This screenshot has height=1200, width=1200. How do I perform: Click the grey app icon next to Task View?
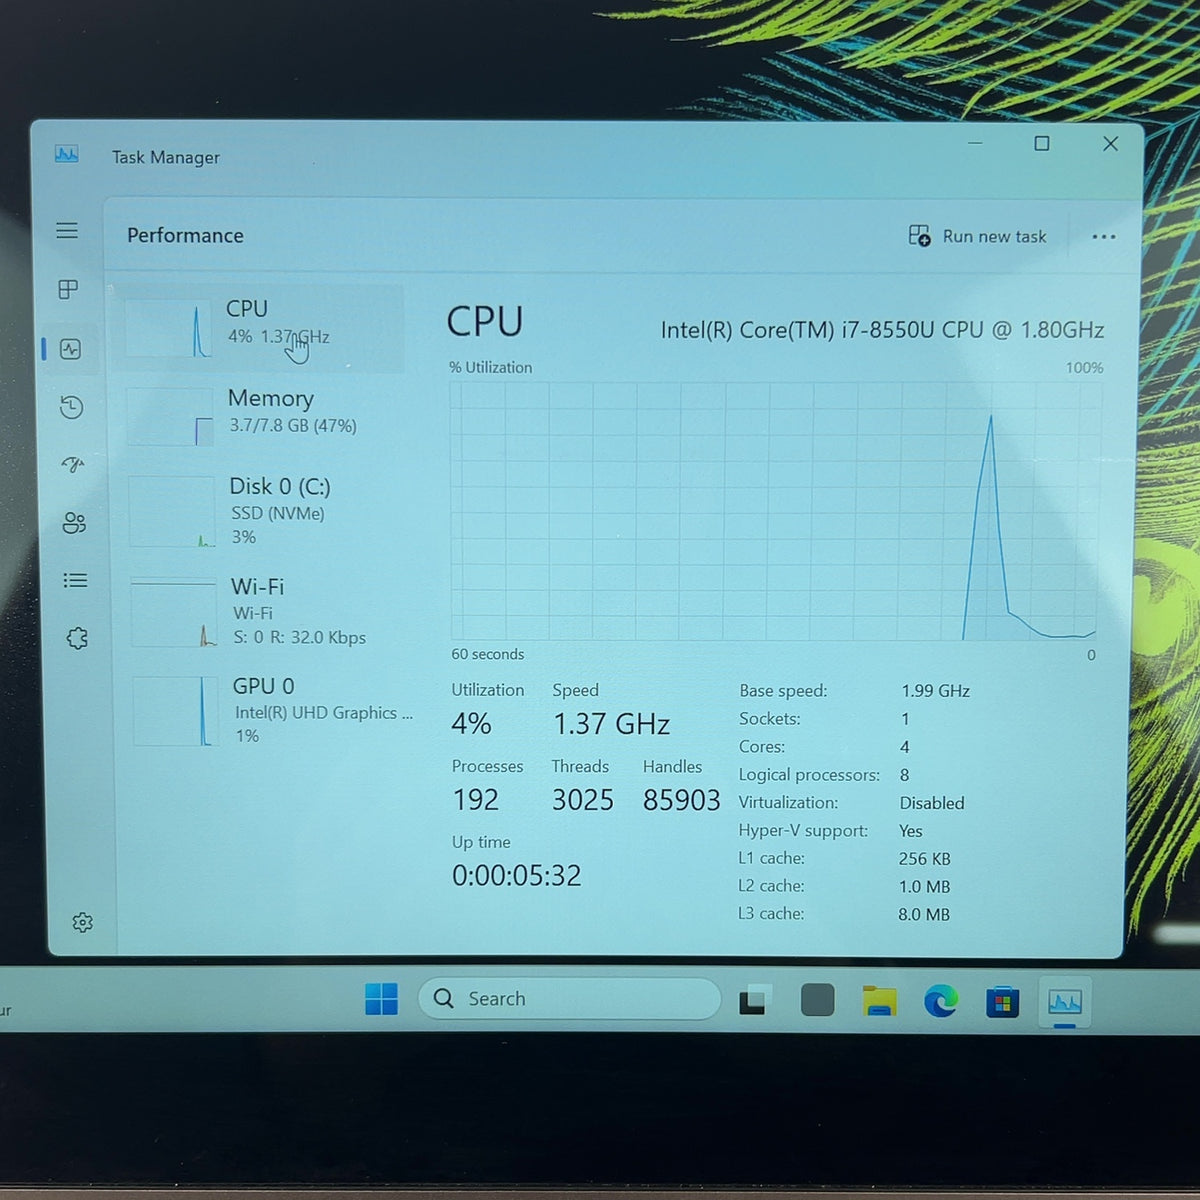point(817,1000)
